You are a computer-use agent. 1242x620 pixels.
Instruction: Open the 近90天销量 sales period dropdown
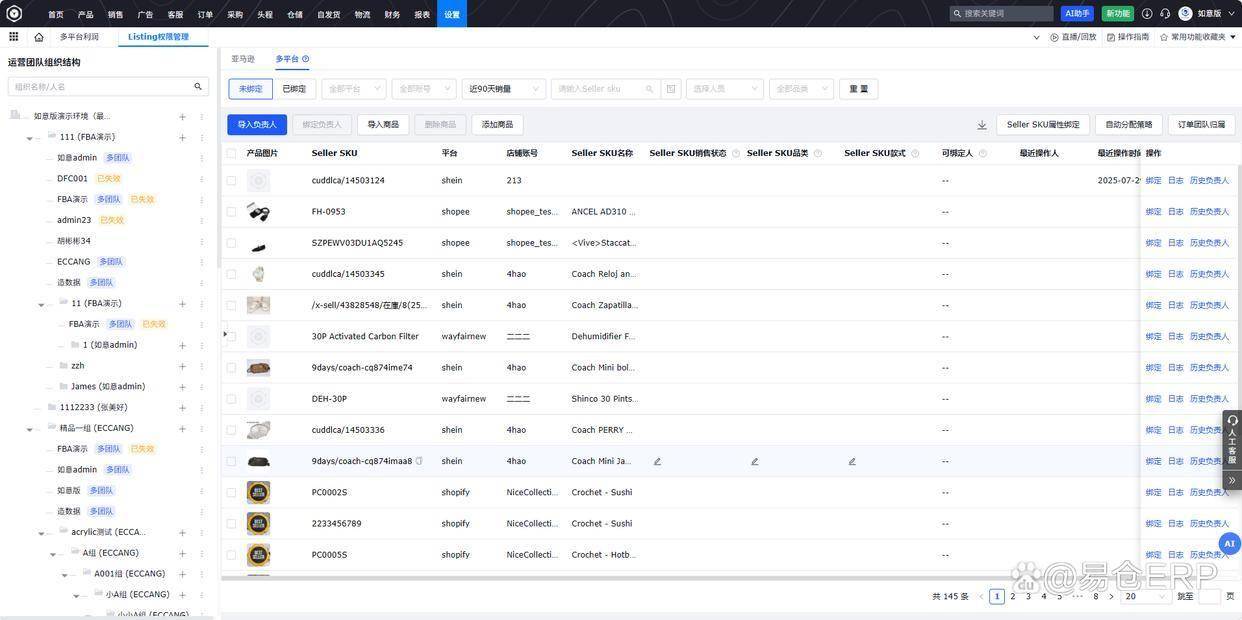(x=504, y=89)
